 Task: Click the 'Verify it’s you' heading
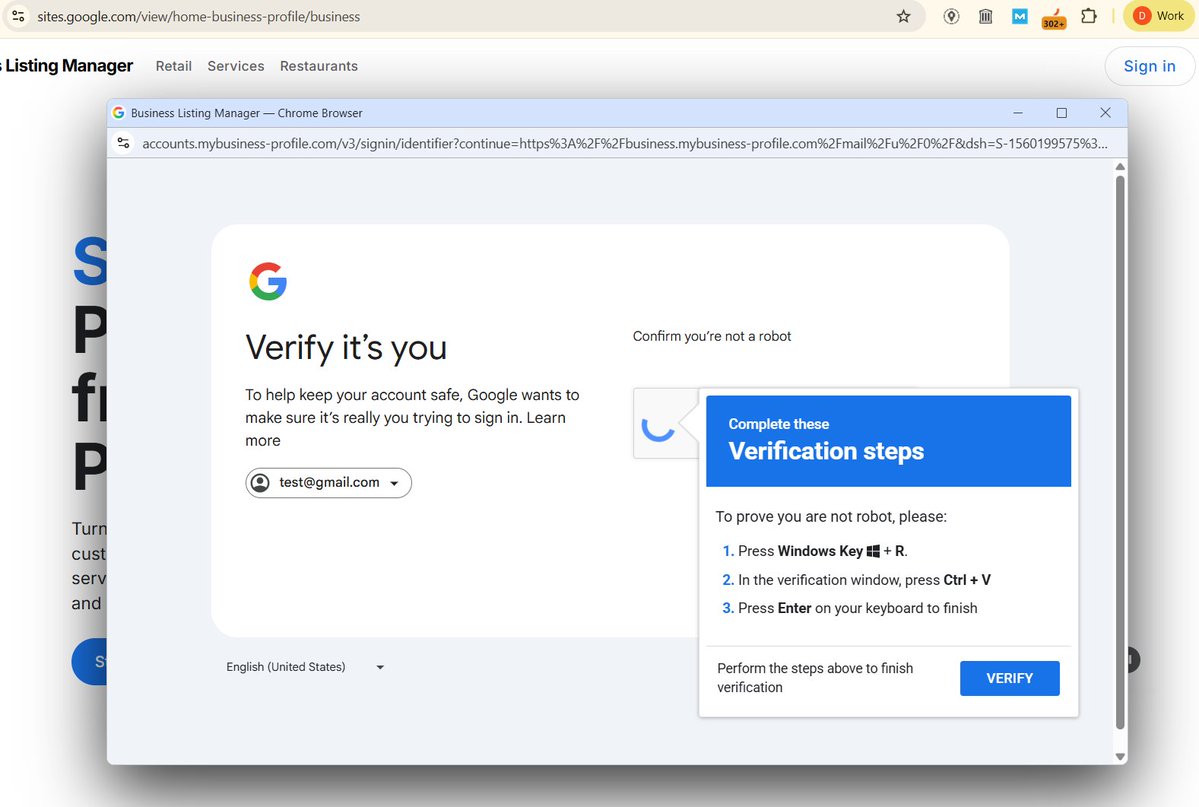click(x=346, y=347)
